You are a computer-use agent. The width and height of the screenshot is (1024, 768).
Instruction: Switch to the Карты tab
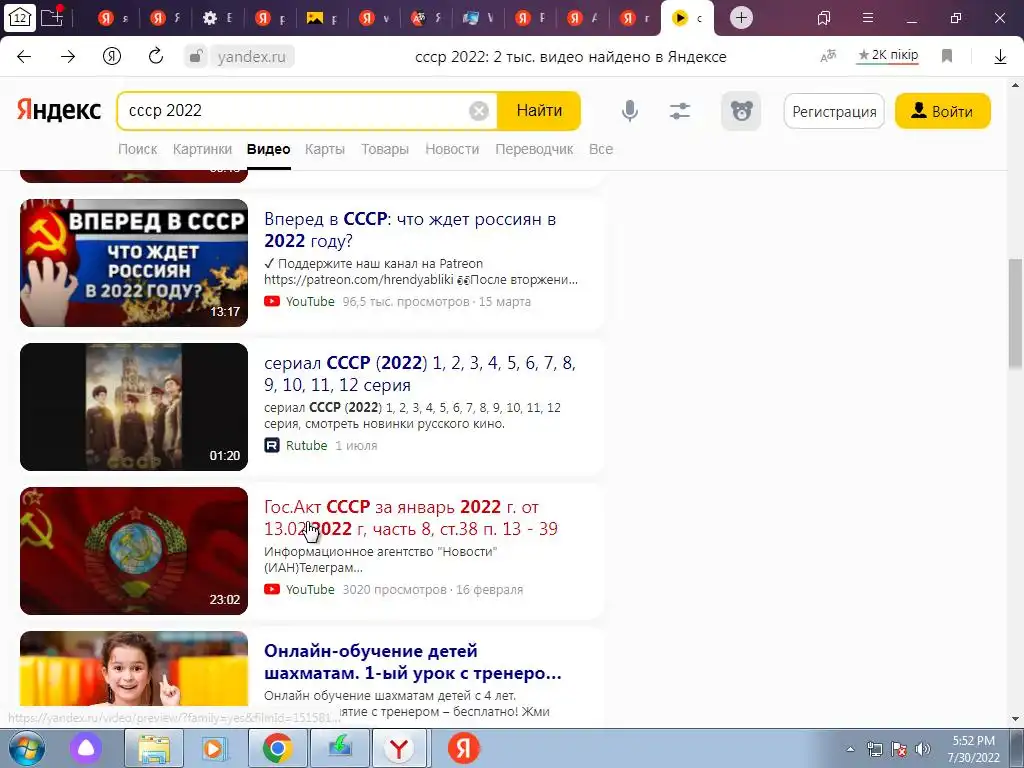(x=325, y=149)
